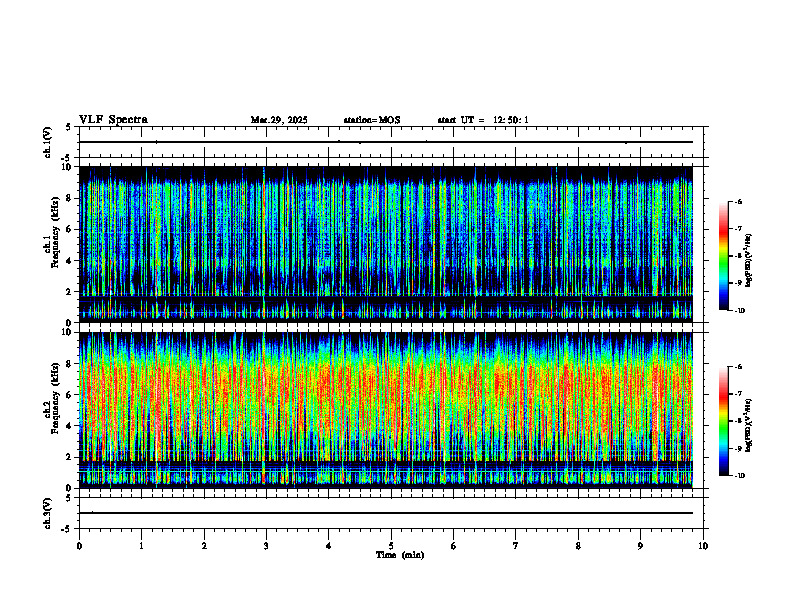Click the time axis tick label "1"
The image size is (792, 612).
pos(141,546)
